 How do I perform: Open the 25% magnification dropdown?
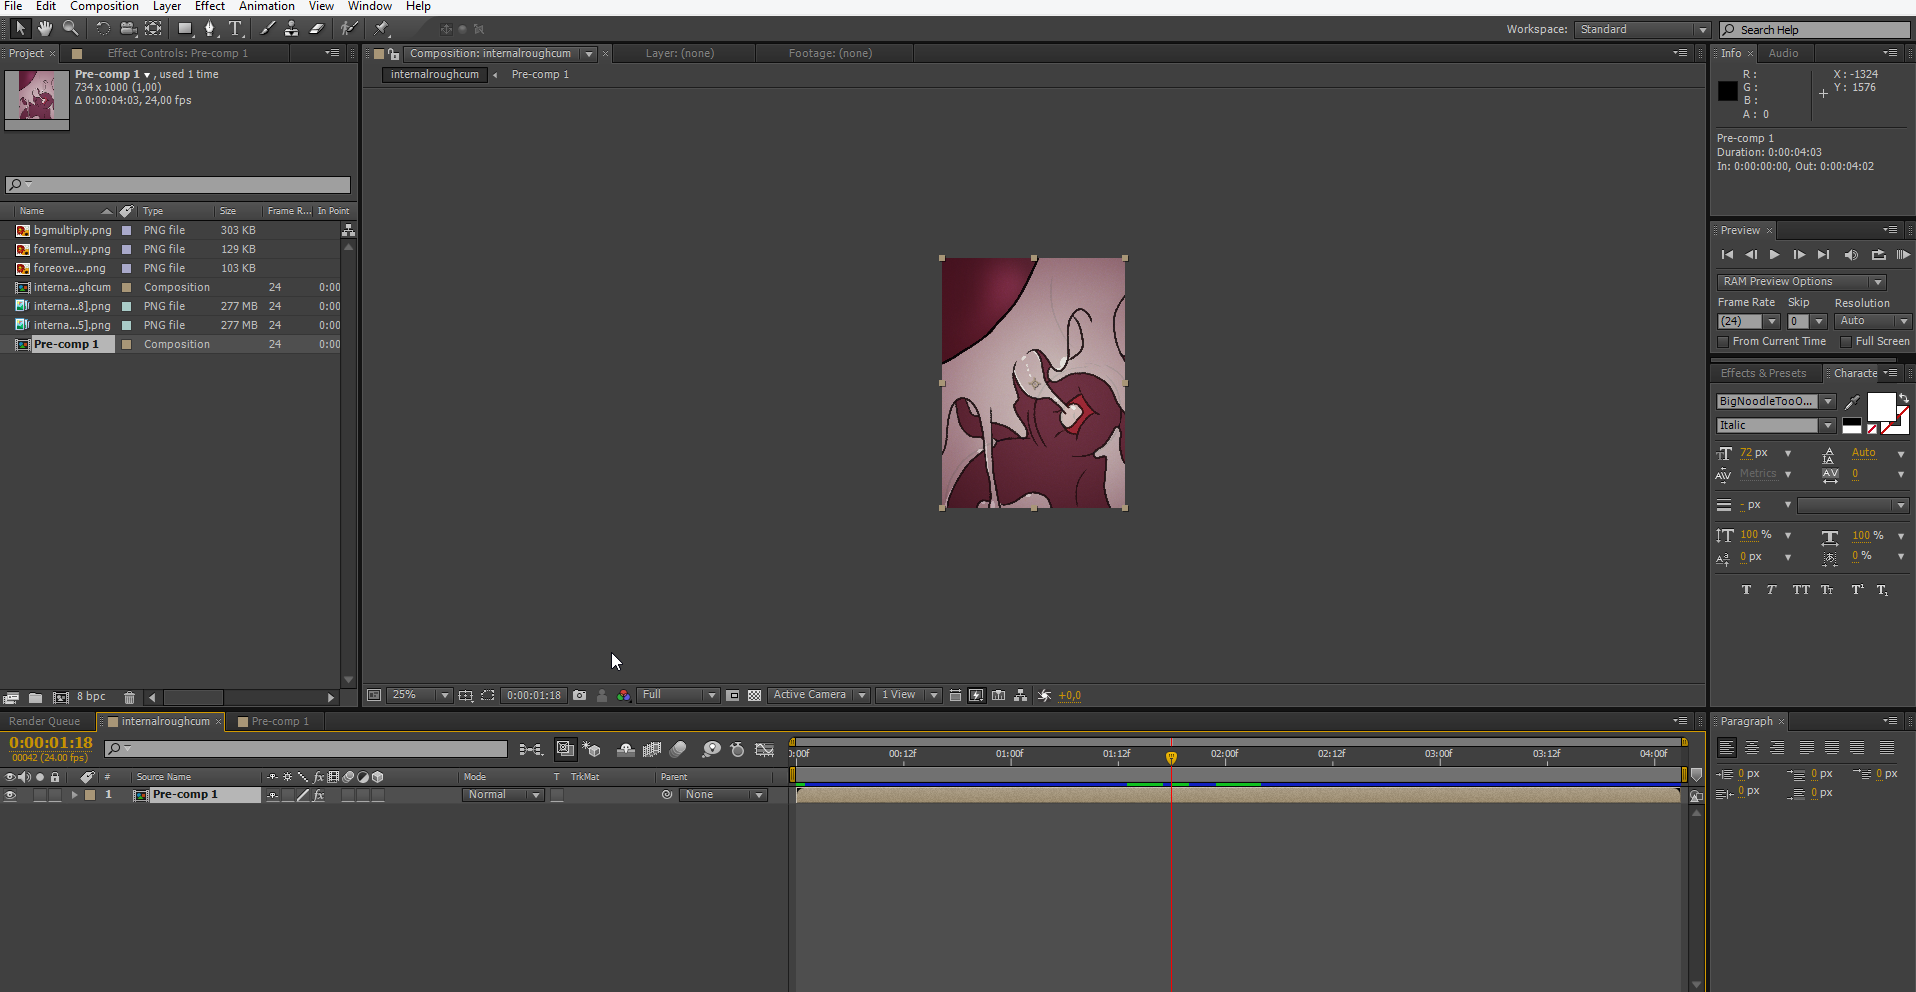point(420,695)
